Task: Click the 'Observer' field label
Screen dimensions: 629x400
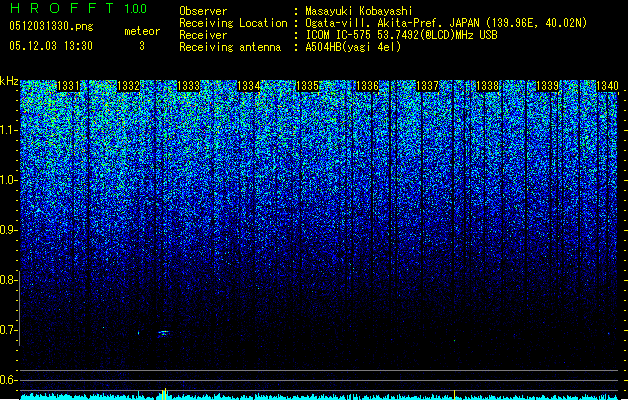Action: click(x=203, y=11)
